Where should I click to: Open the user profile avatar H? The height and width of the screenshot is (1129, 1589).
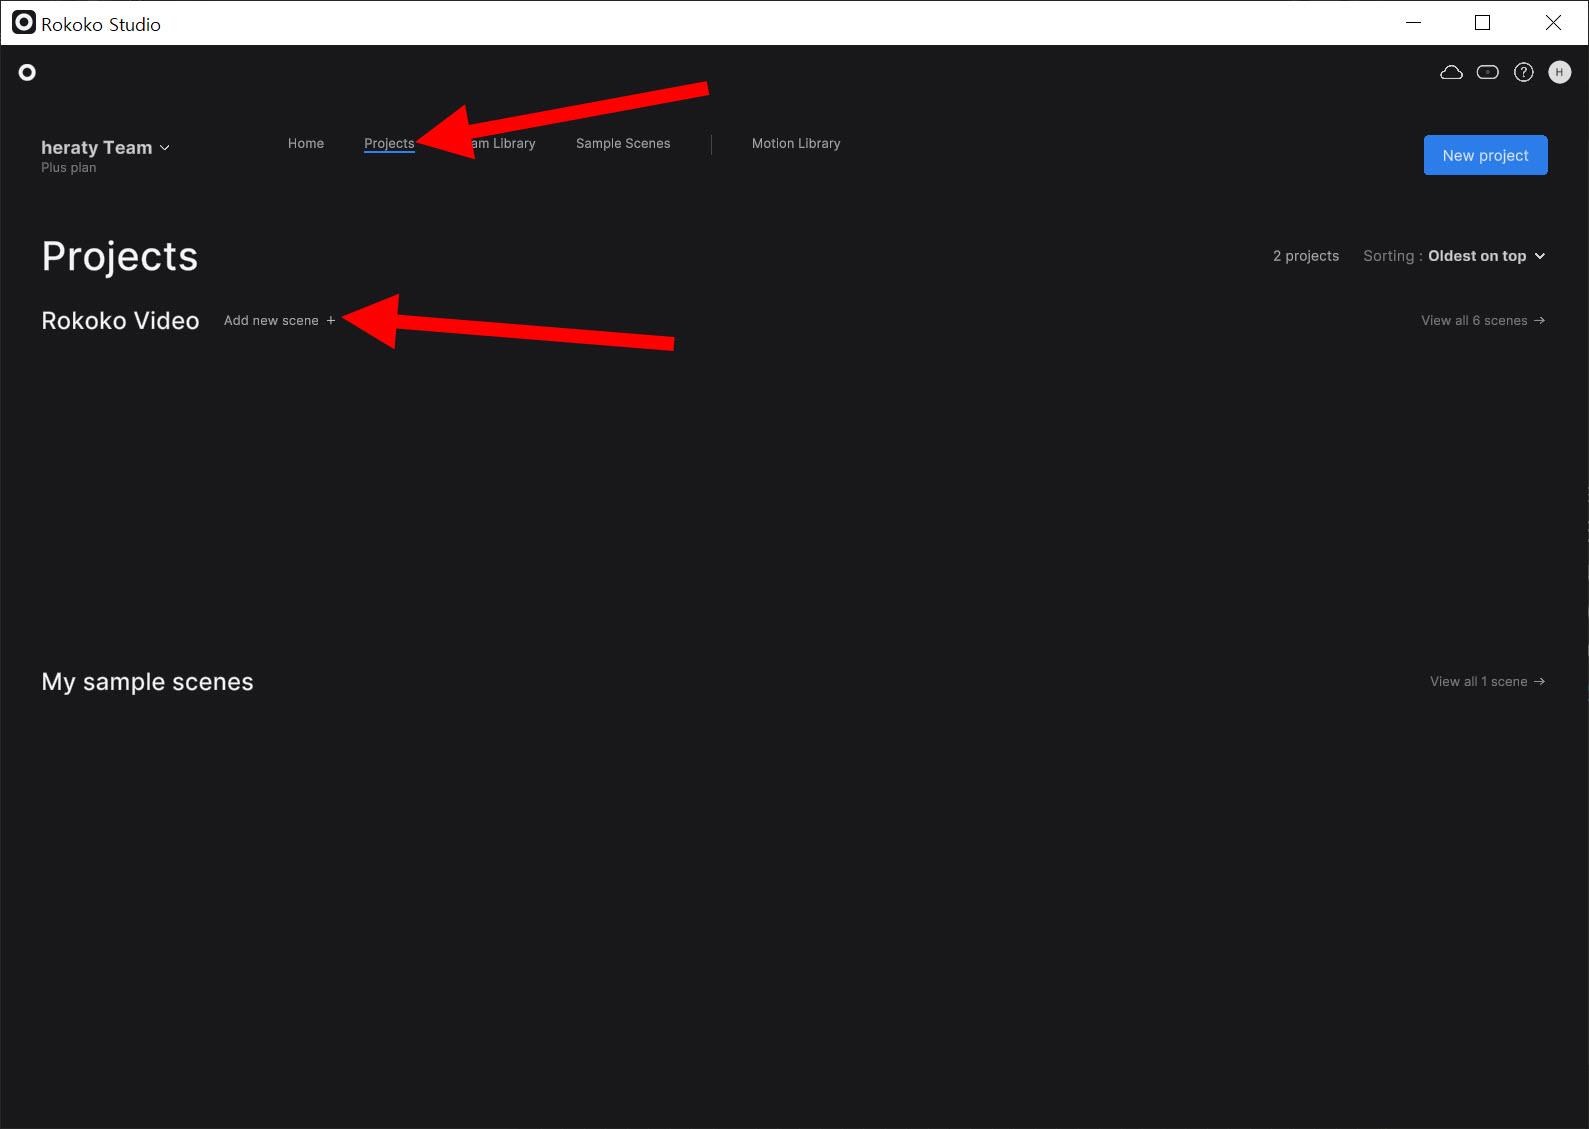pyautogui.click(x=1560, y=72)
